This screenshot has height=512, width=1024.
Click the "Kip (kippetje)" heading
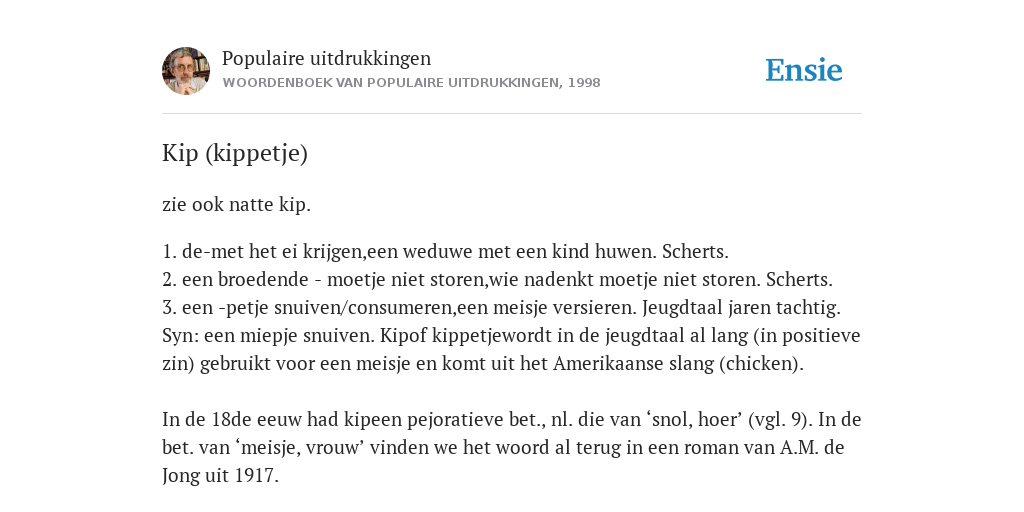(x=235, y=153)
